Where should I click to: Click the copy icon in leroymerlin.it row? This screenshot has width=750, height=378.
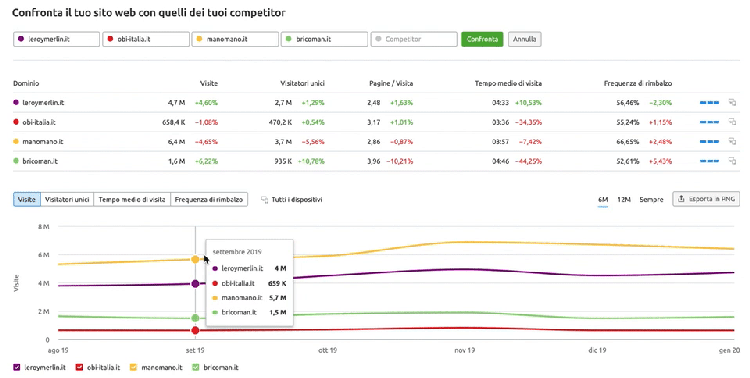[x=732, y=102]
